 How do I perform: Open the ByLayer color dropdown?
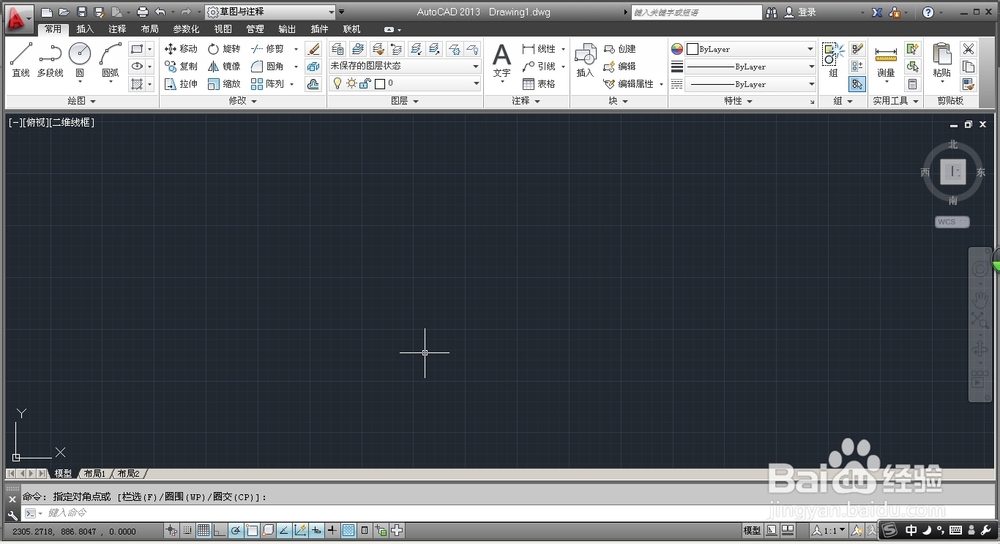(750, 49)
